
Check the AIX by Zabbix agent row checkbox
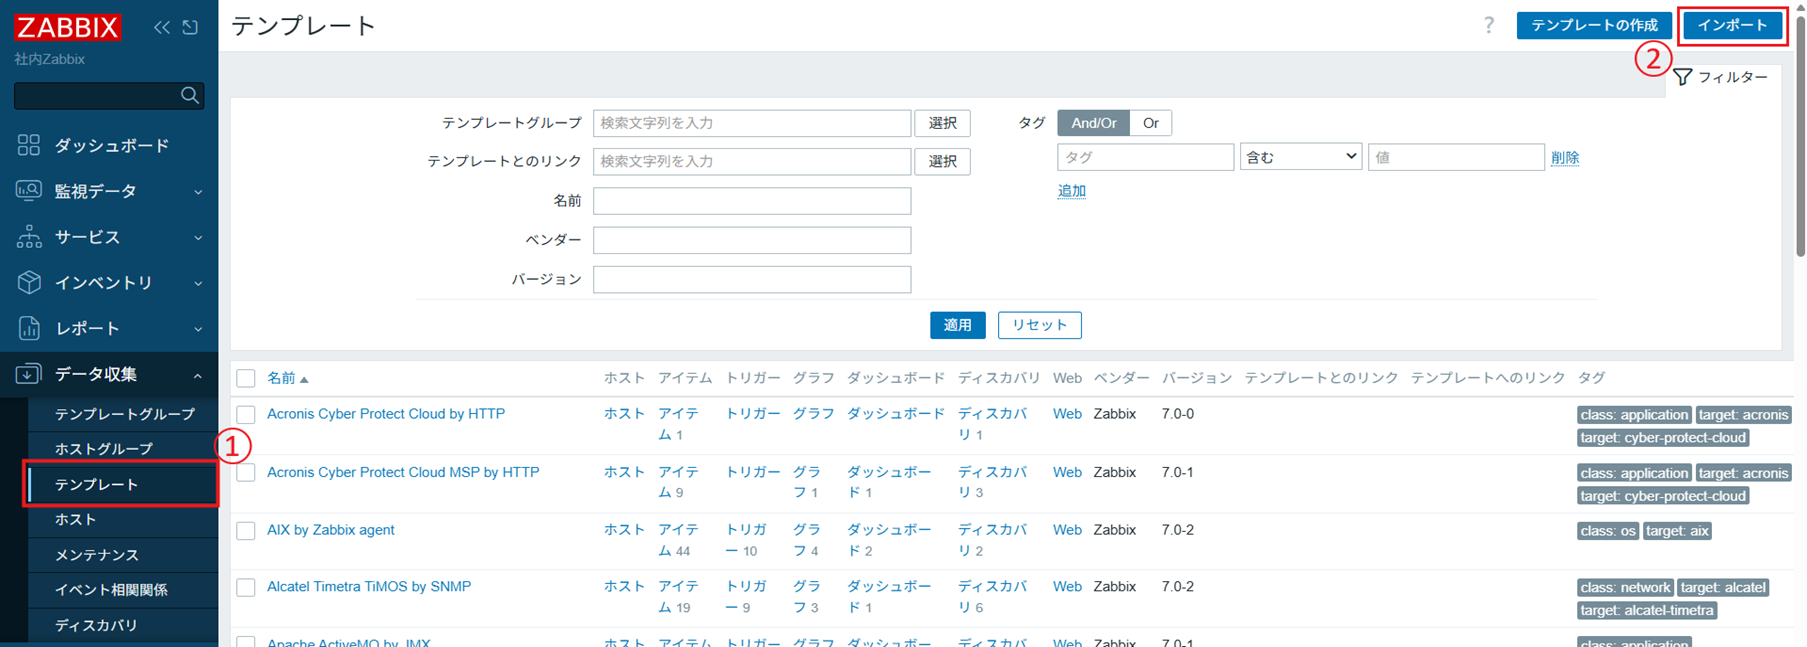[x=246, y=530]
